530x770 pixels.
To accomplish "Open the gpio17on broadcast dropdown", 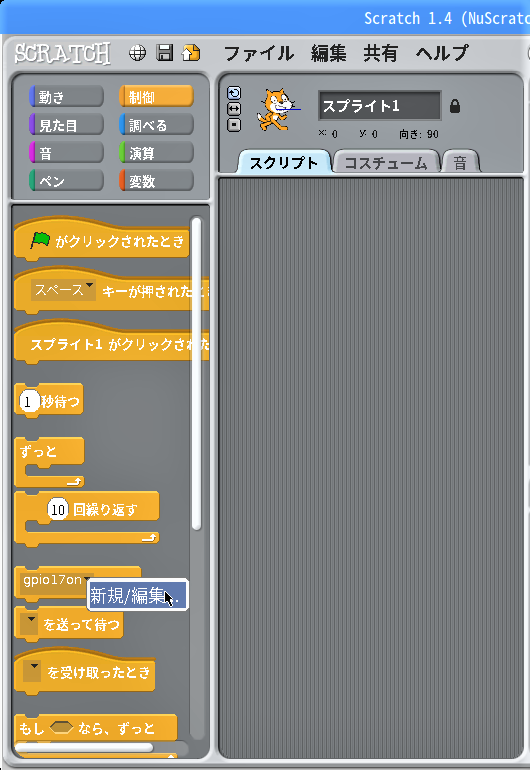I will pyautogui.click(x=57, y=580).
